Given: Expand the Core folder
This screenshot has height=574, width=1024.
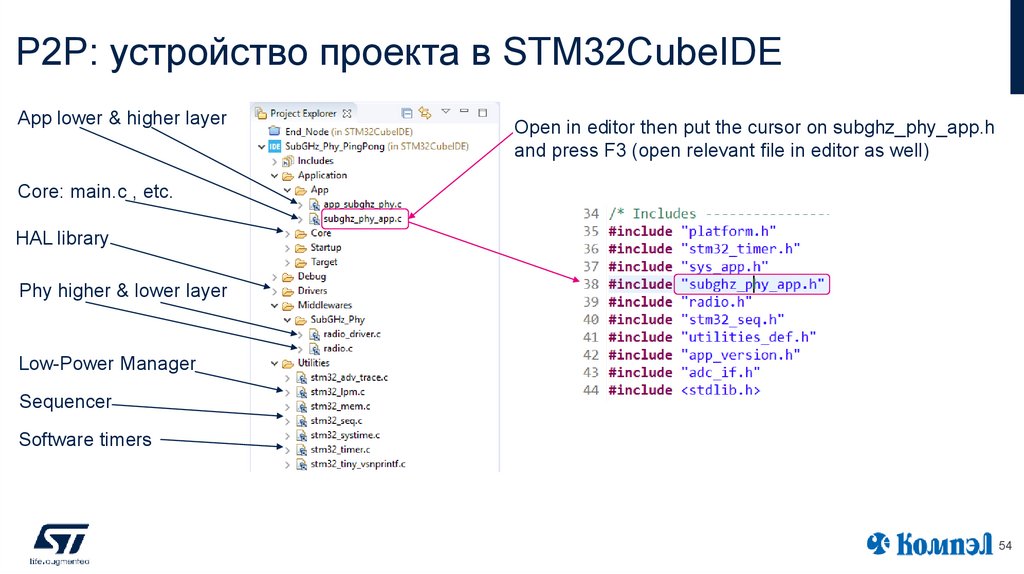Looking at the screenshot, I should [x=287, y=233].
